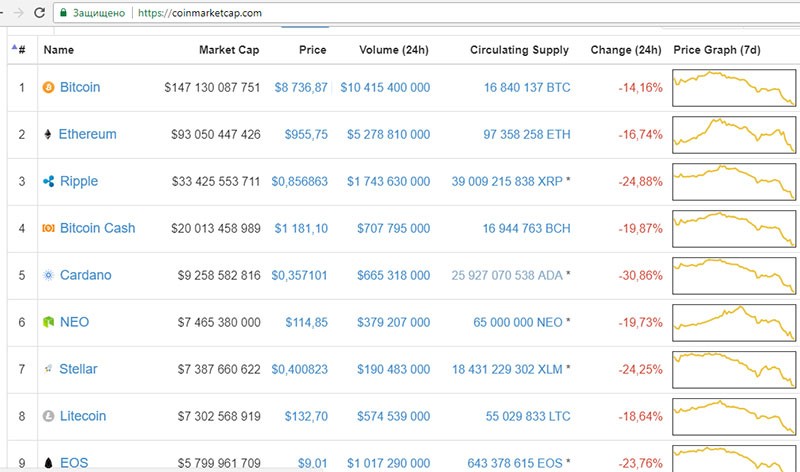Open Bitcoin 7-day price graph
Screen dimensions: 800x472
pyautogui.click(x=734, y=87)
